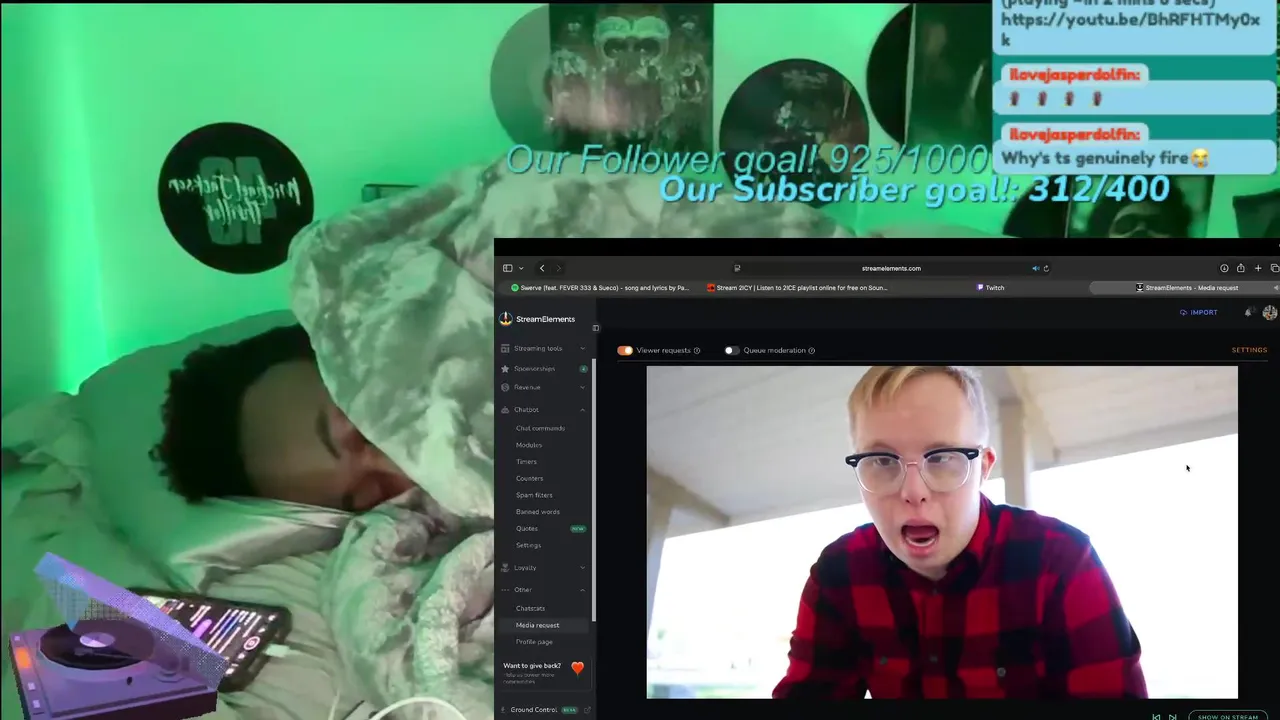Viewport: 1280px width, 720px height.
Task: Toggle the Viewer requests switch
Action: coord(625,350)
